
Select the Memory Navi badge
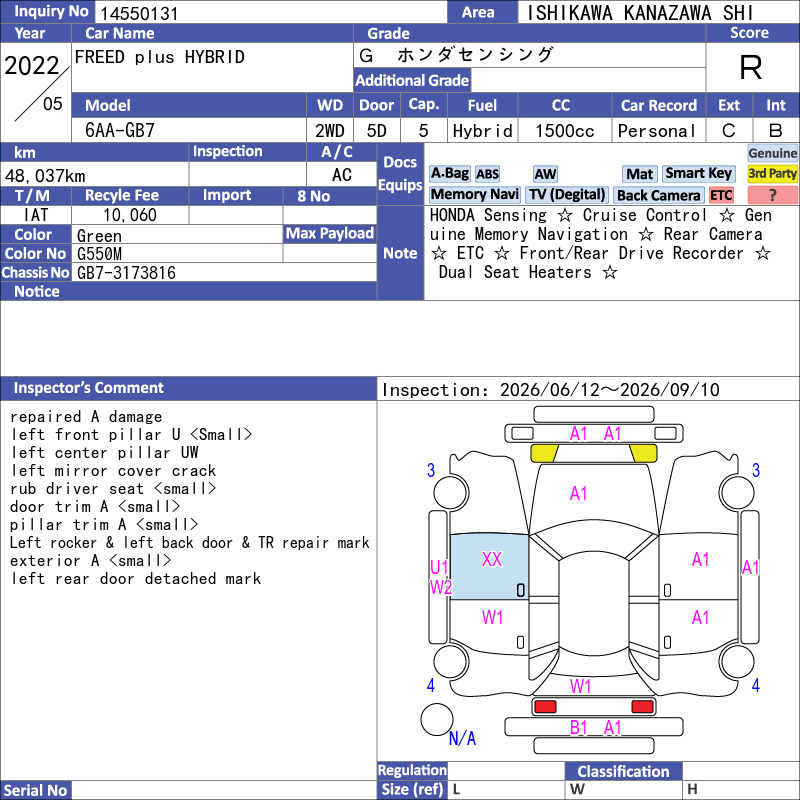click(x=474, y=195)
